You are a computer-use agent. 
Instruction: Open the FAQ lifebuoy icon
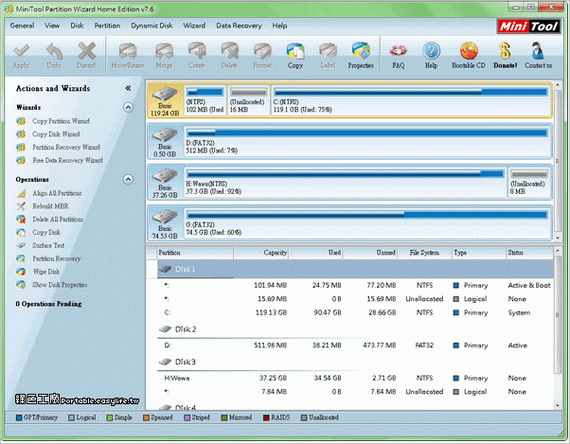[x=398, y=51]
